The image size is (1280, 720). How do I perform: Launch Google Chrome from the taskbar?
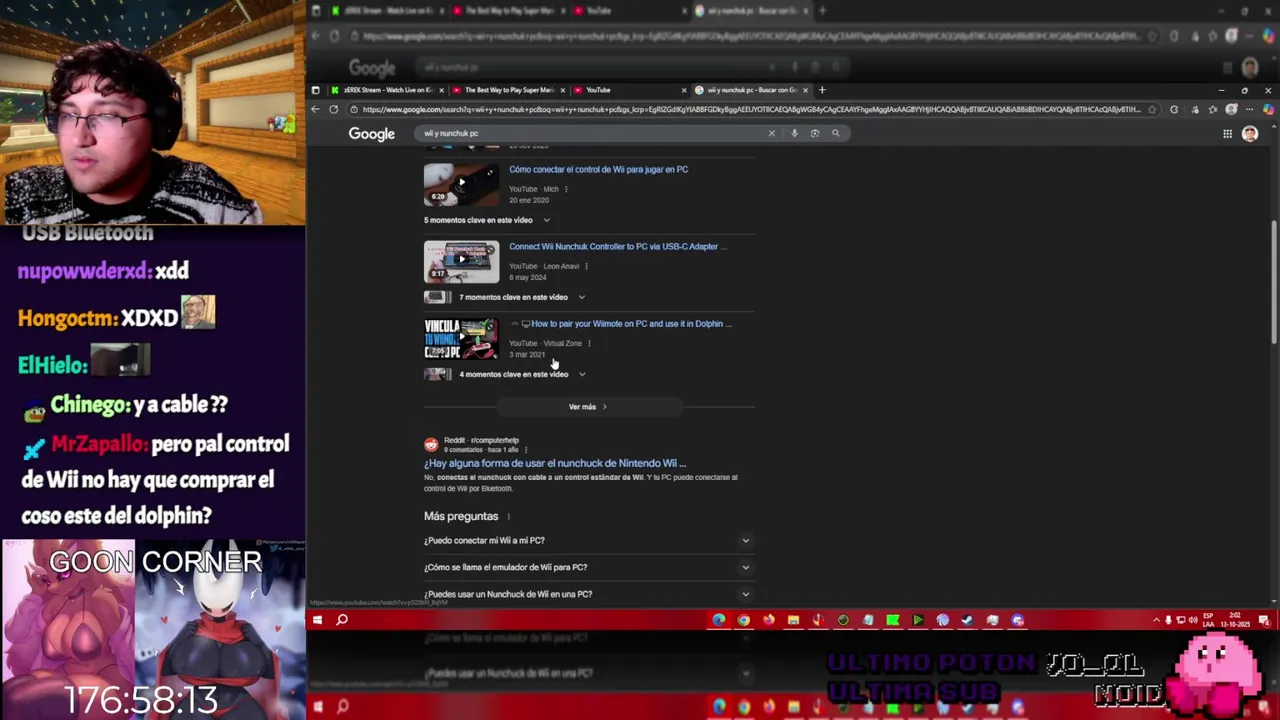click(744, 620)
